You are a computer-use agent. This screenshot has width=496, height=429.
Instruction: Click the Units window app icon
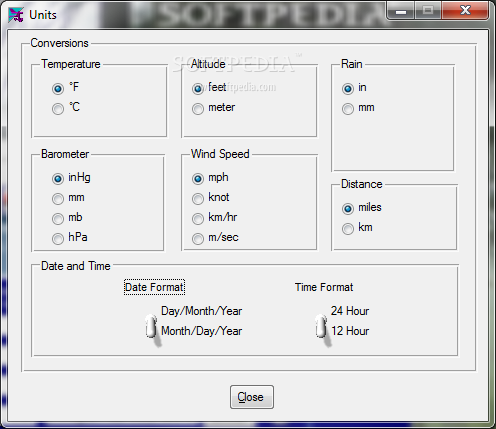pos(16,15)
